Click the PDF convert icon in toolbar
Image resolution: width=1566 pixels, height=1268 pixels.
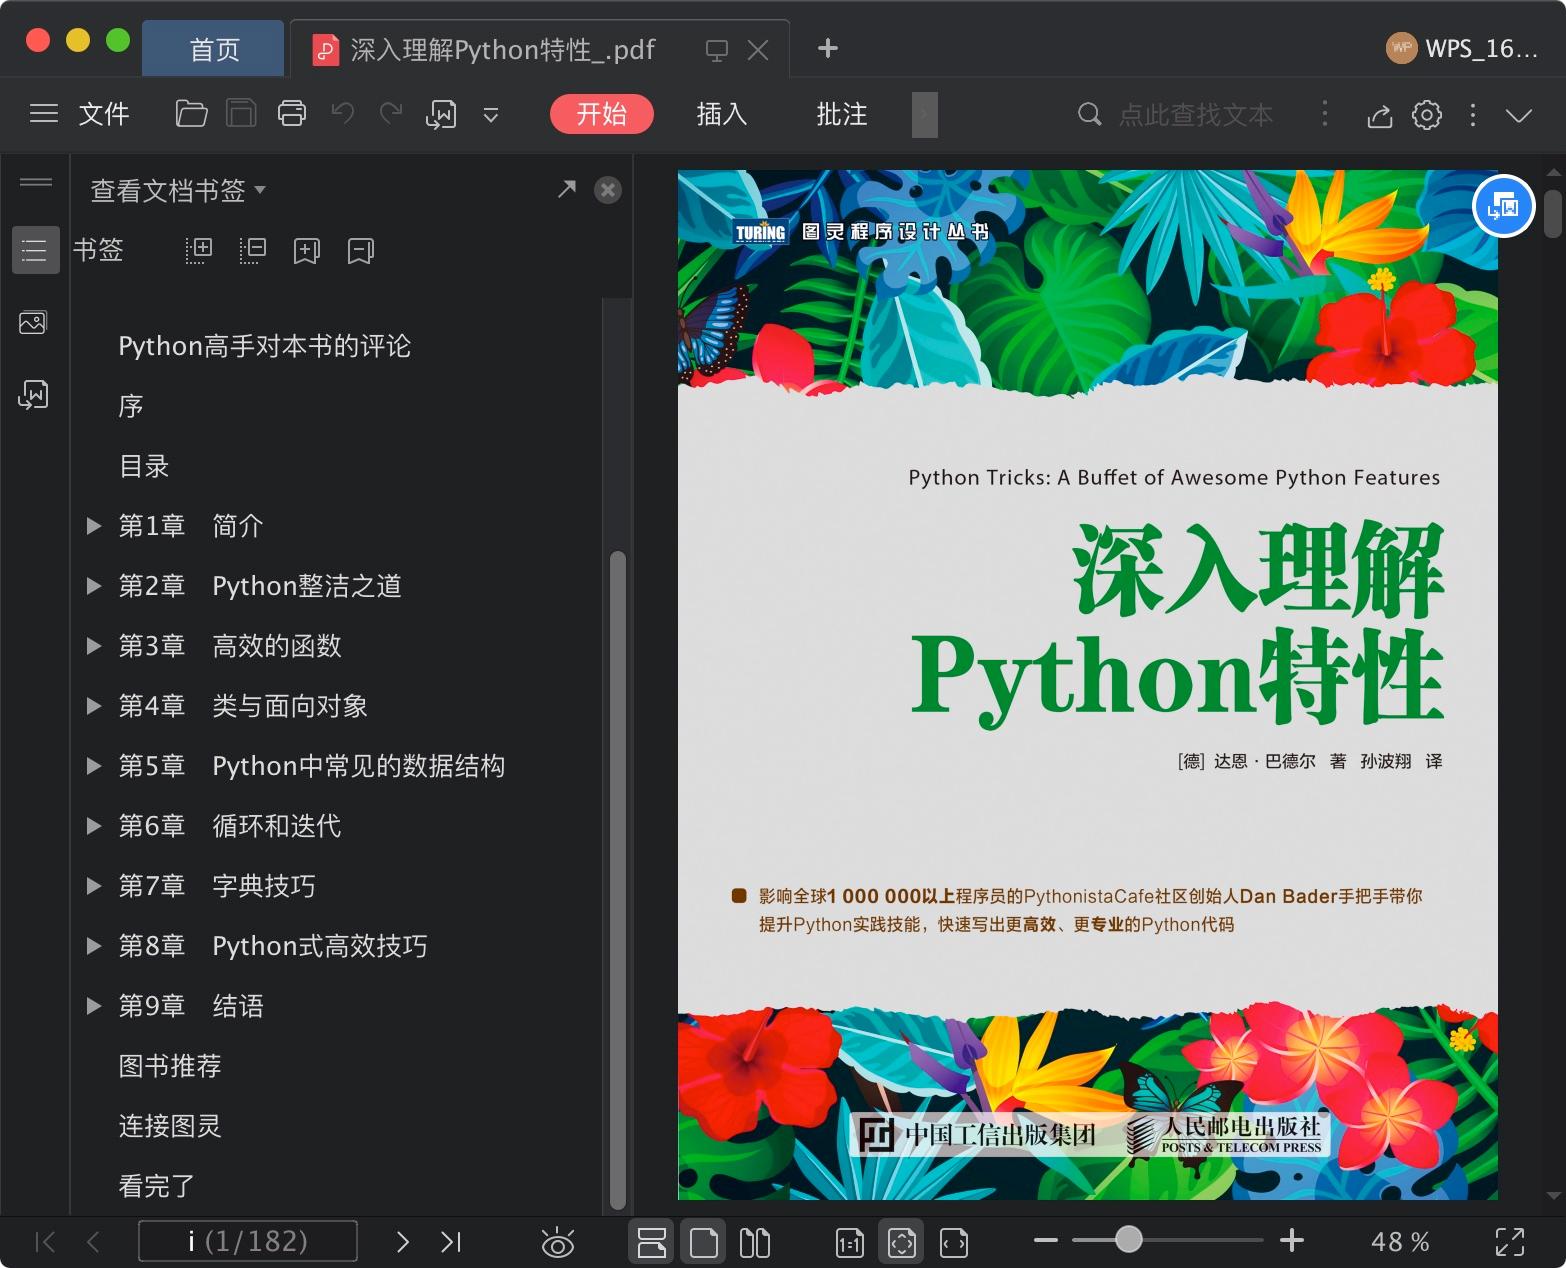coord(441,114)
